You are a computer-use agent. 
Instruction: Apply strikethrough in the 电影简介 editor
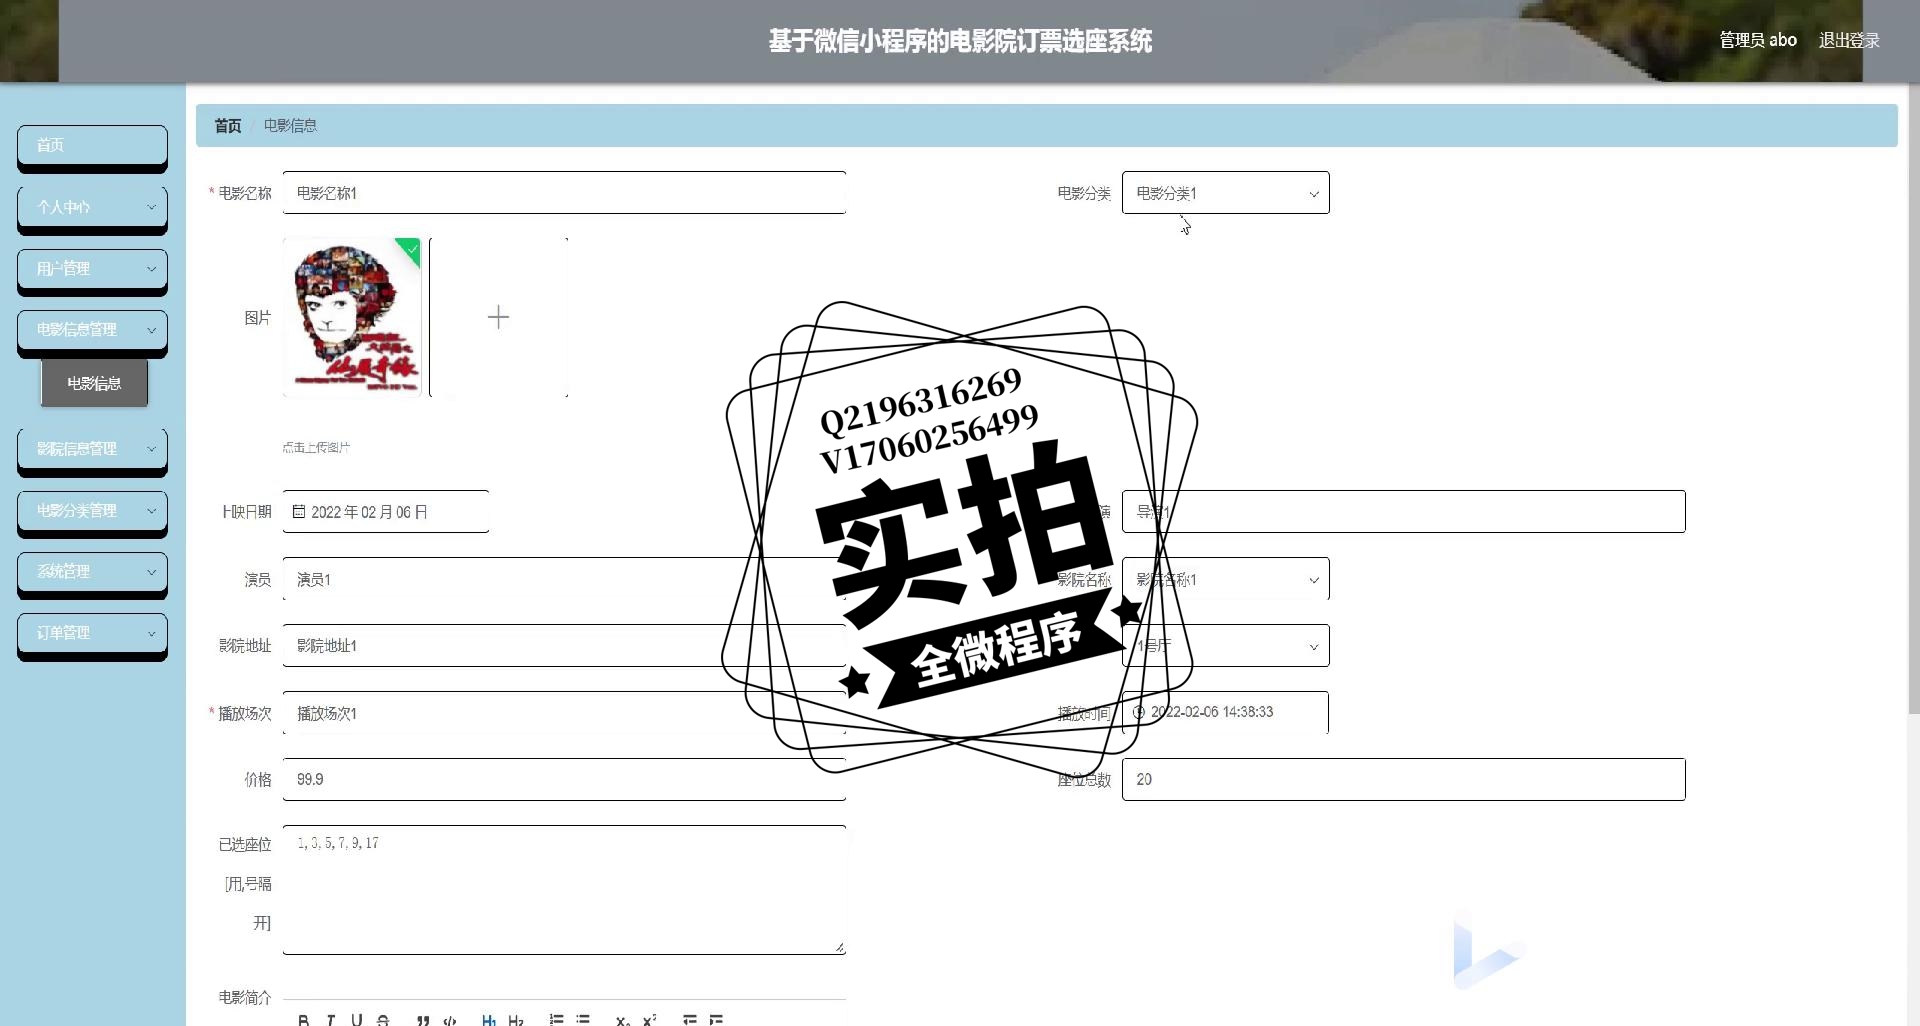pos(383,1020)
